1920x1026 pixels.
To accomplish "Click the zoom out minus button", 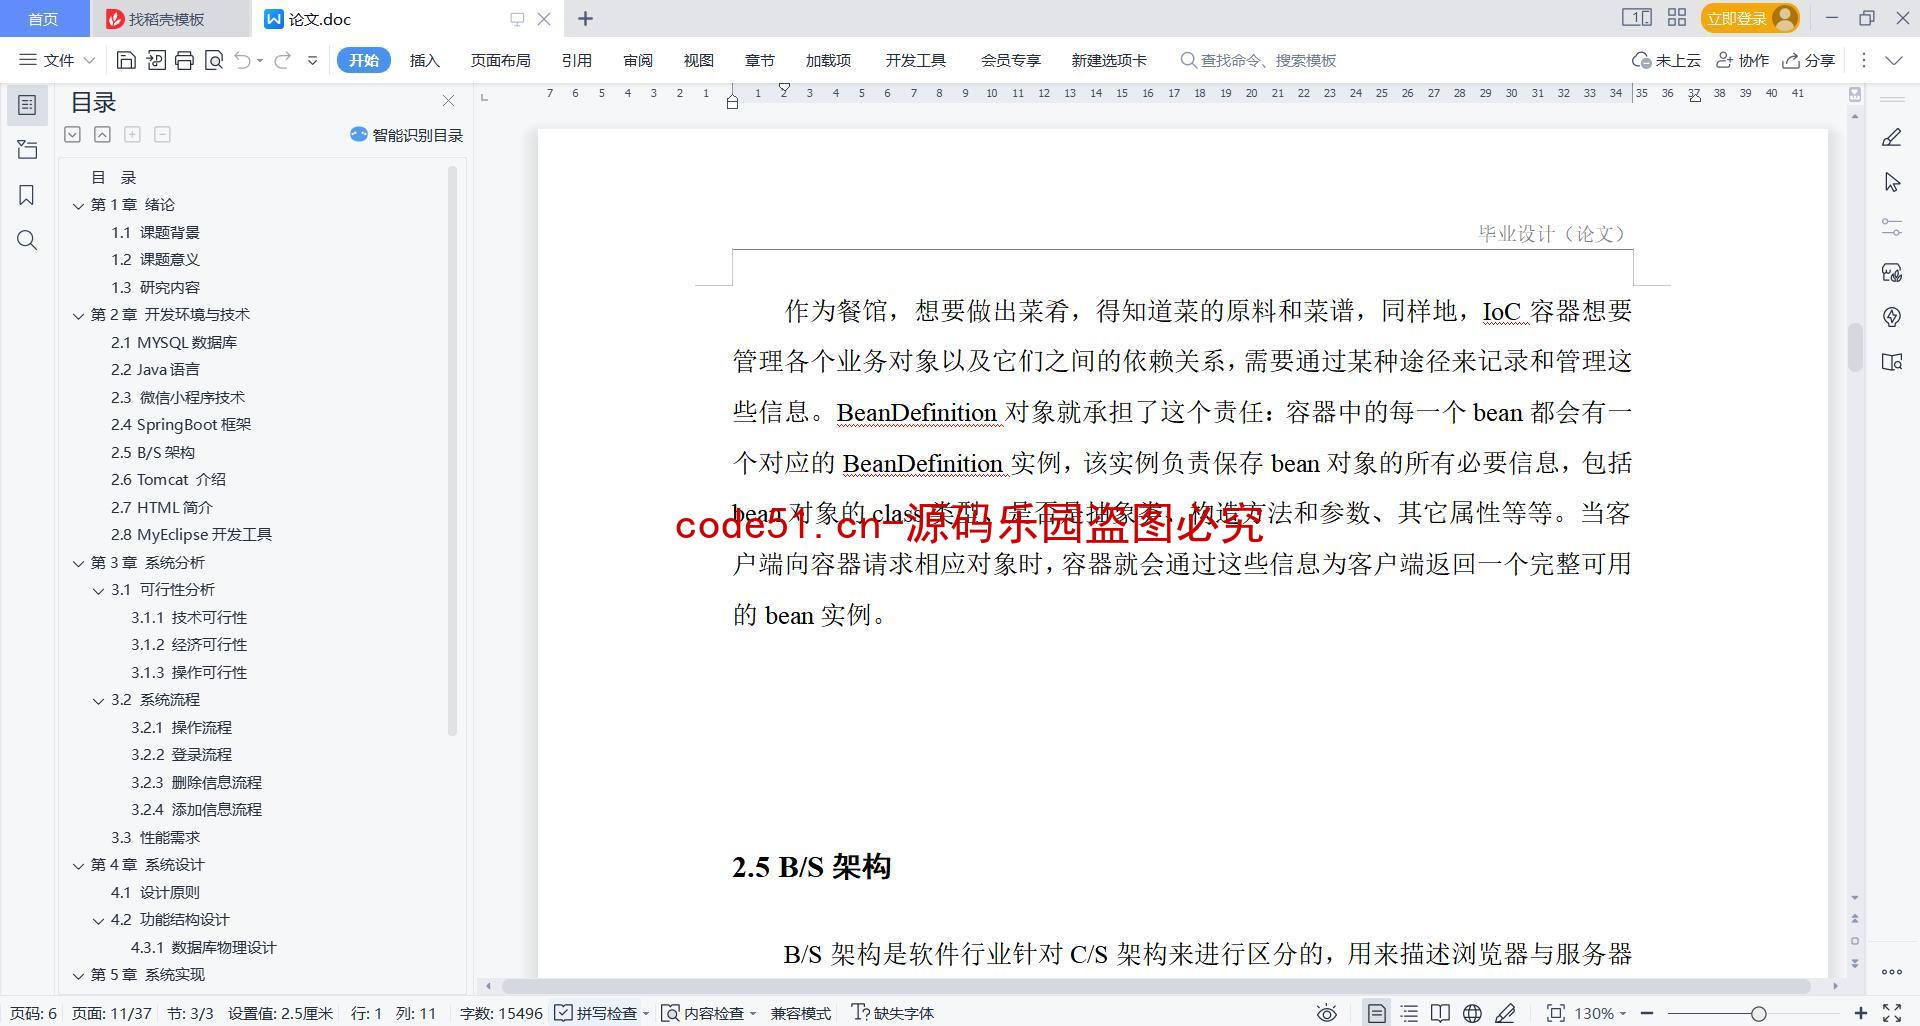I will coord(1647,1013).
